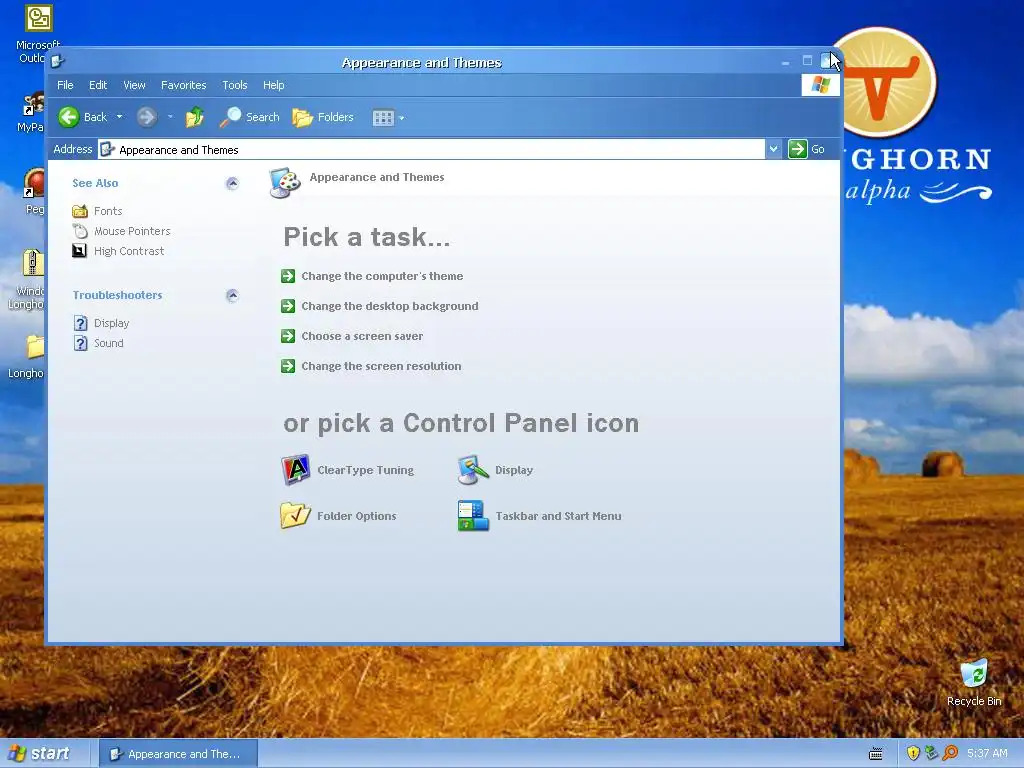Open the Edit menu

coord(98,85)
